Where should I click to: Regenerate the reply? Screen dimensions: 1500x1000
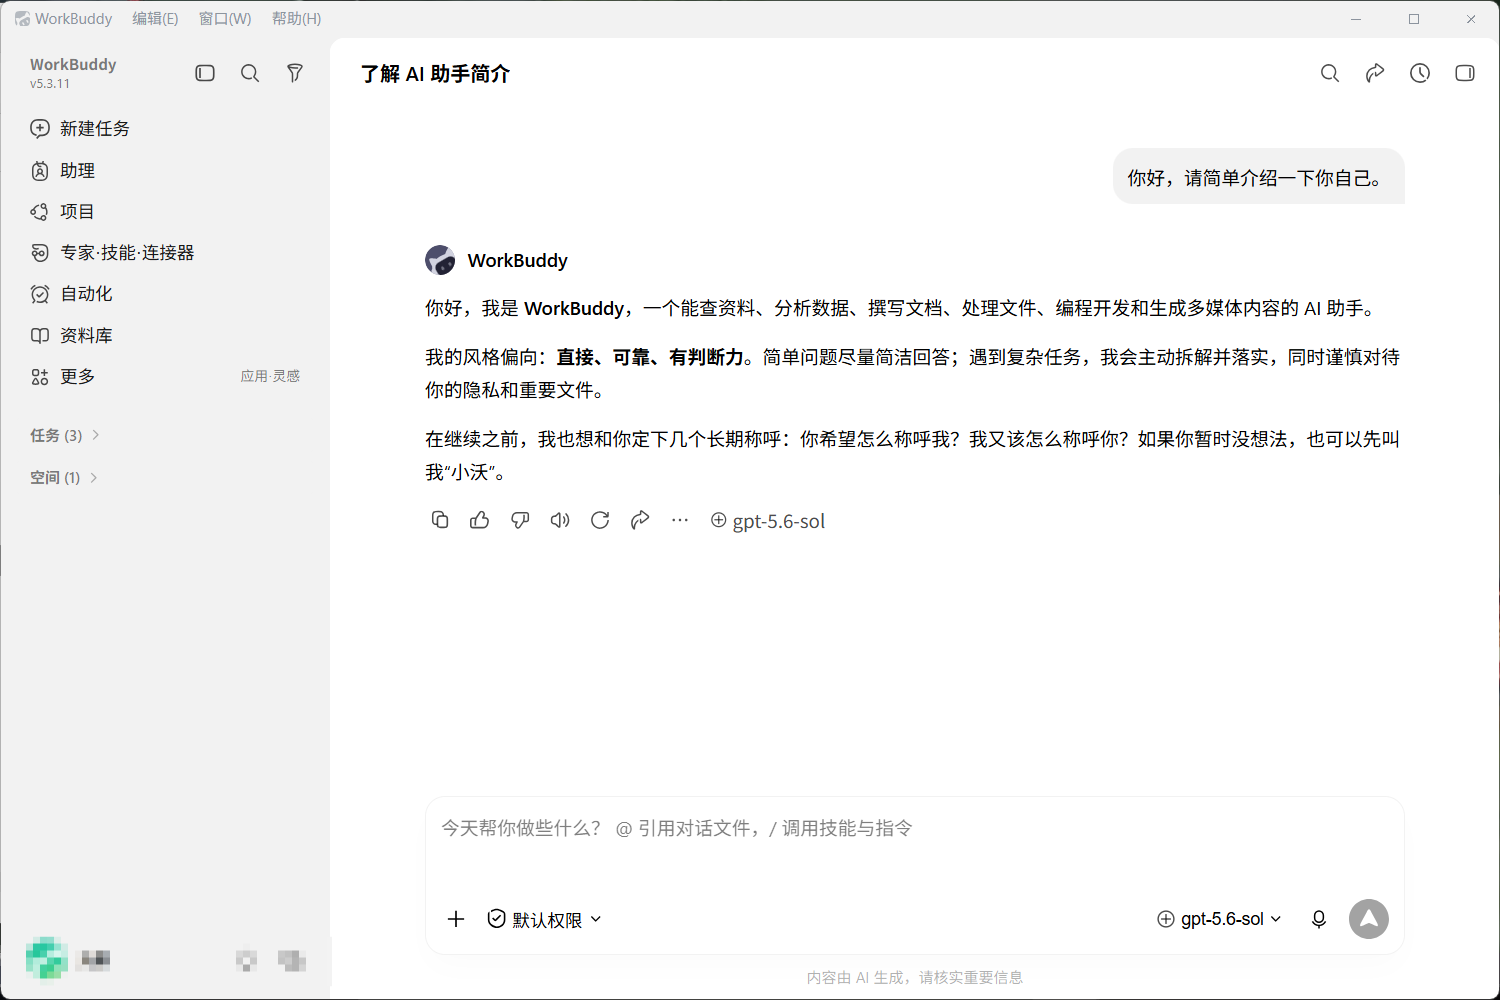pos(600,520)
